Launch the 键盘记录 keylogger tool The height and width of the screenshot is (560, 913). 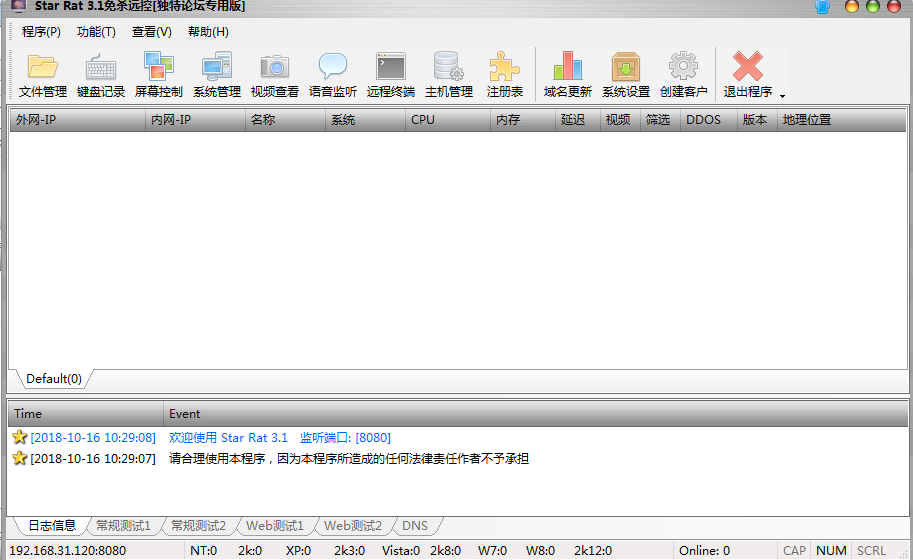(x=101, y=75)
